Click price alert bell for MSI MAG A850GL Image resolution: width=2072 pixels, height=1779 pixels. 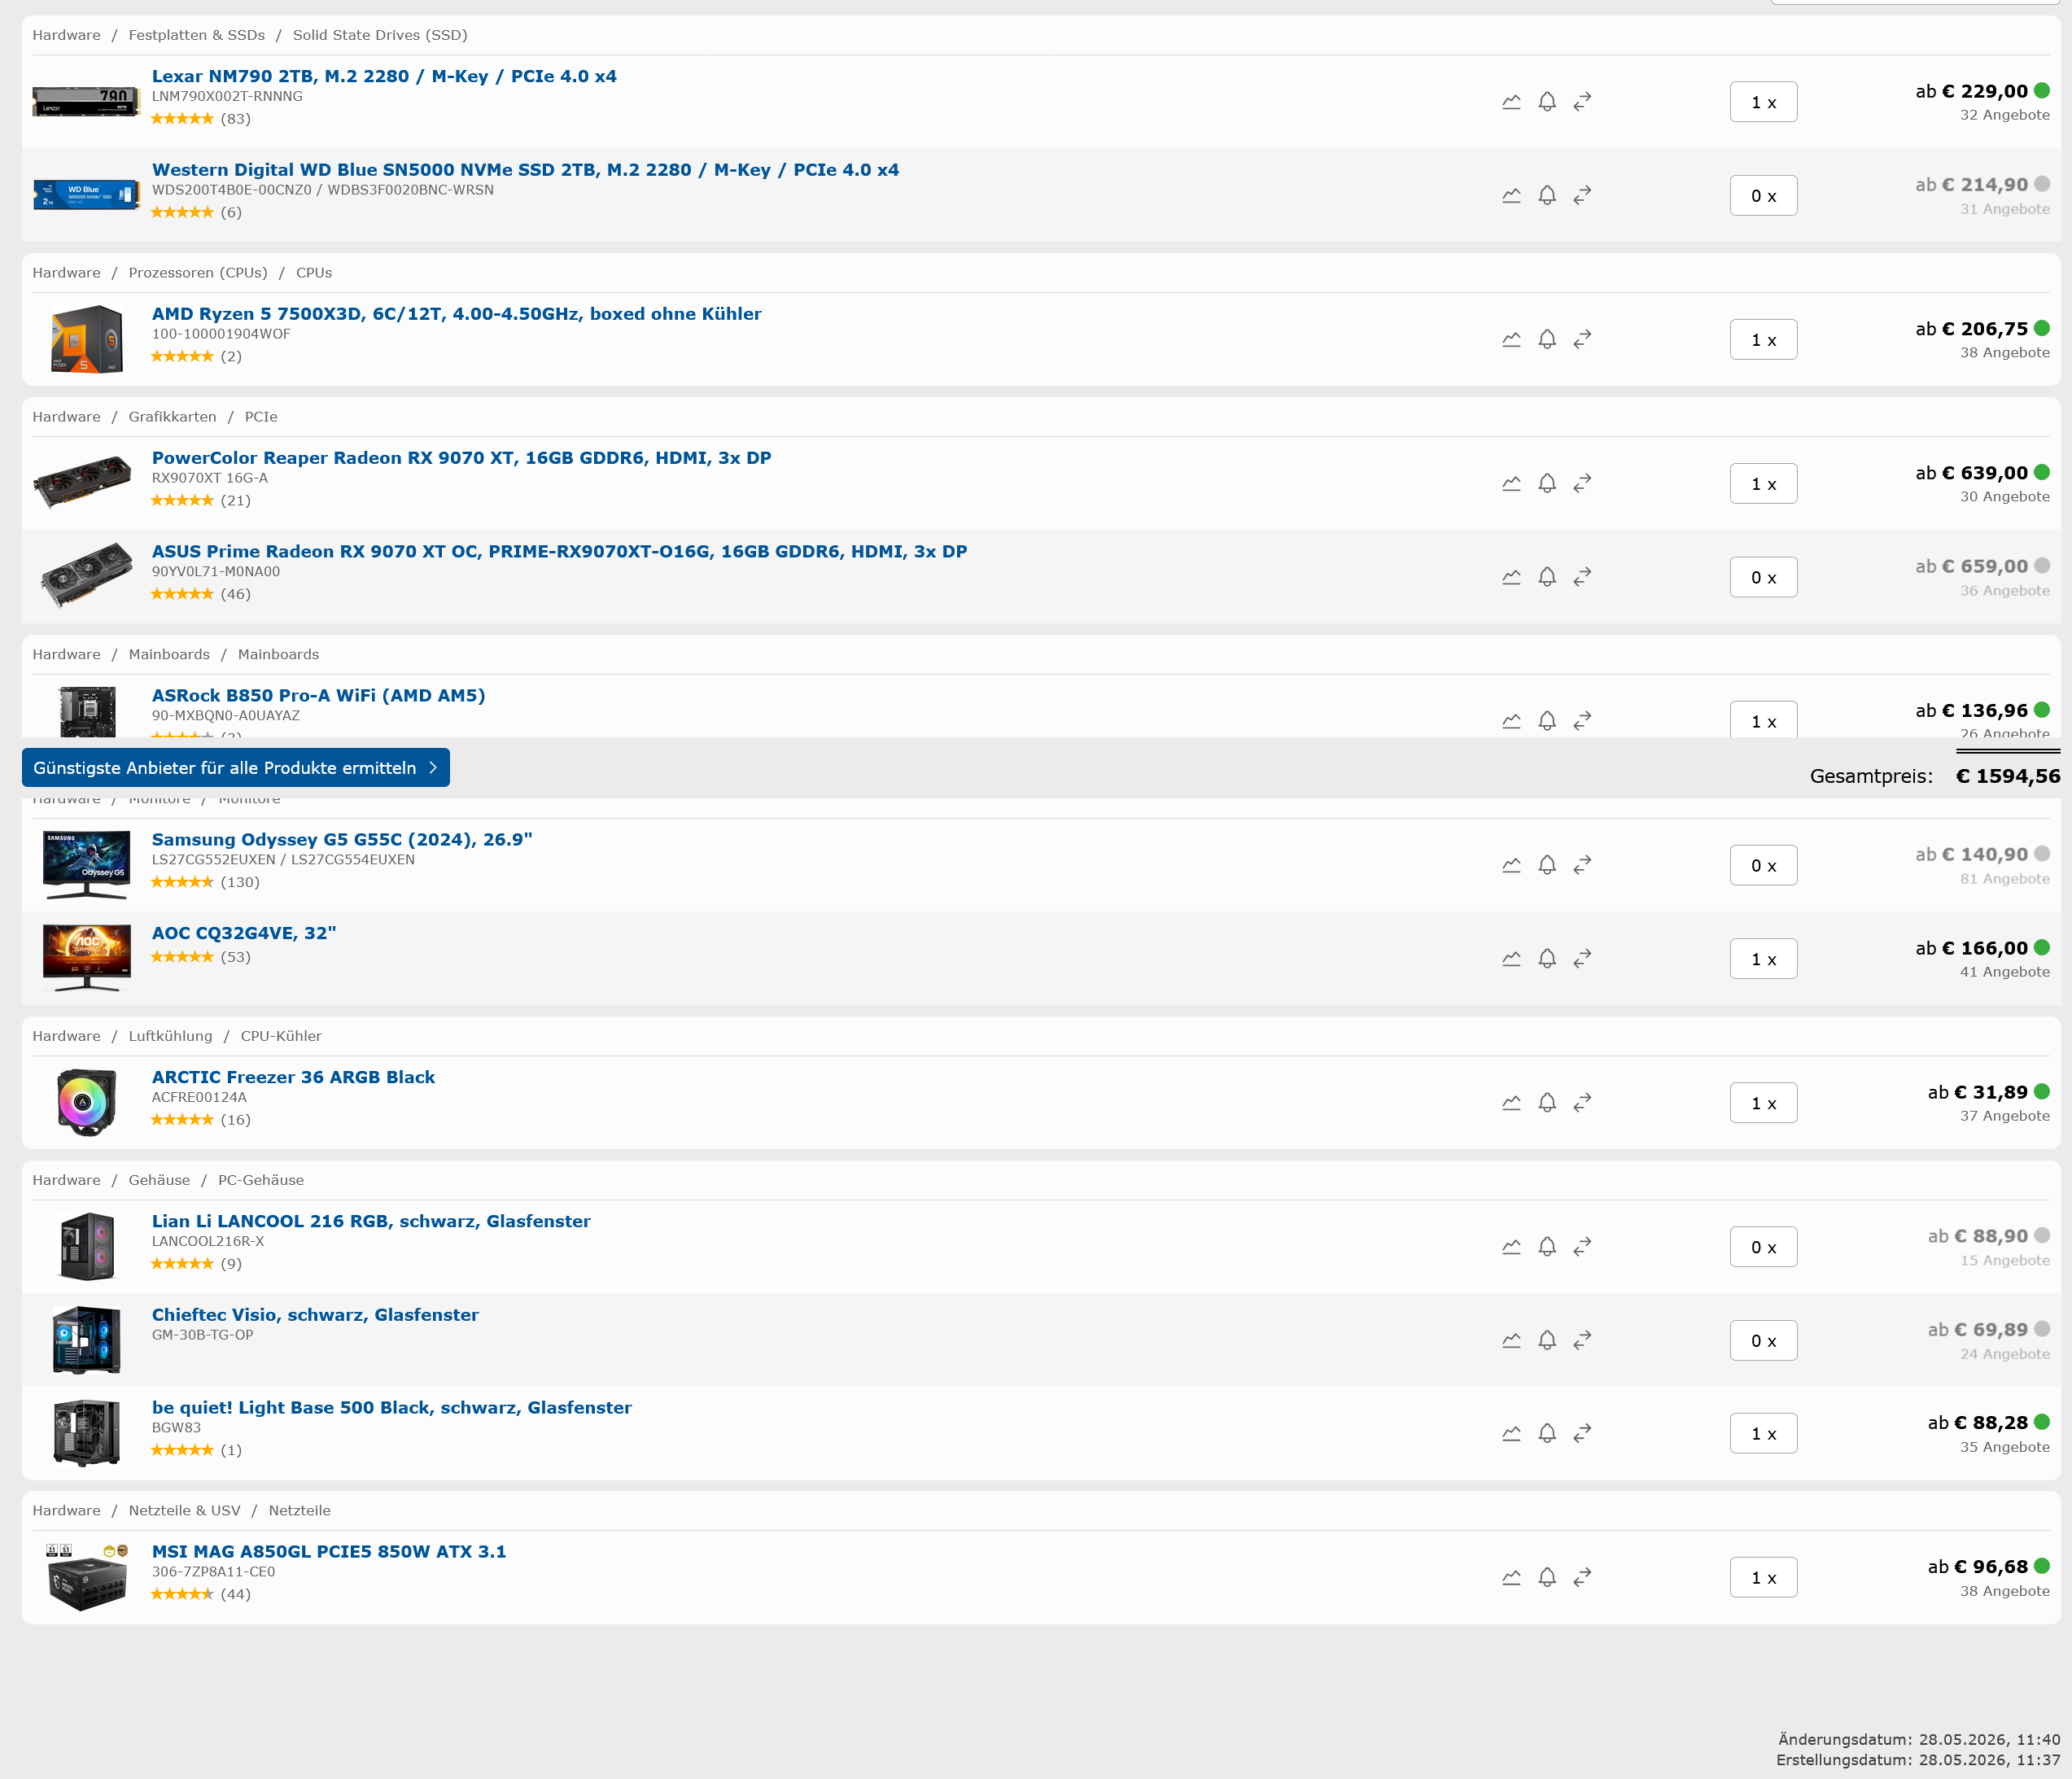coord(1547,1578)
